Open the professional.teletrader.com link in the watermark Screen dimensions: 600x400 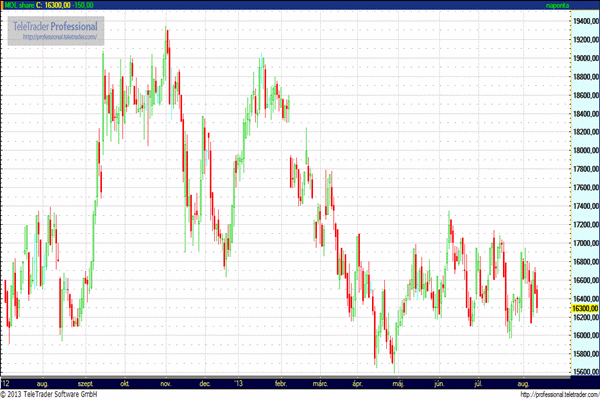pyautogui.click(x=55, y=37)
